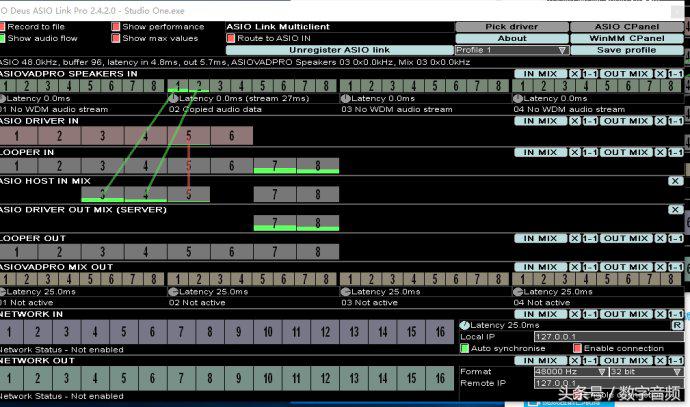The image size is (690, 407).
Task: Click the R button beside Network latency
Action: (677, 326)
